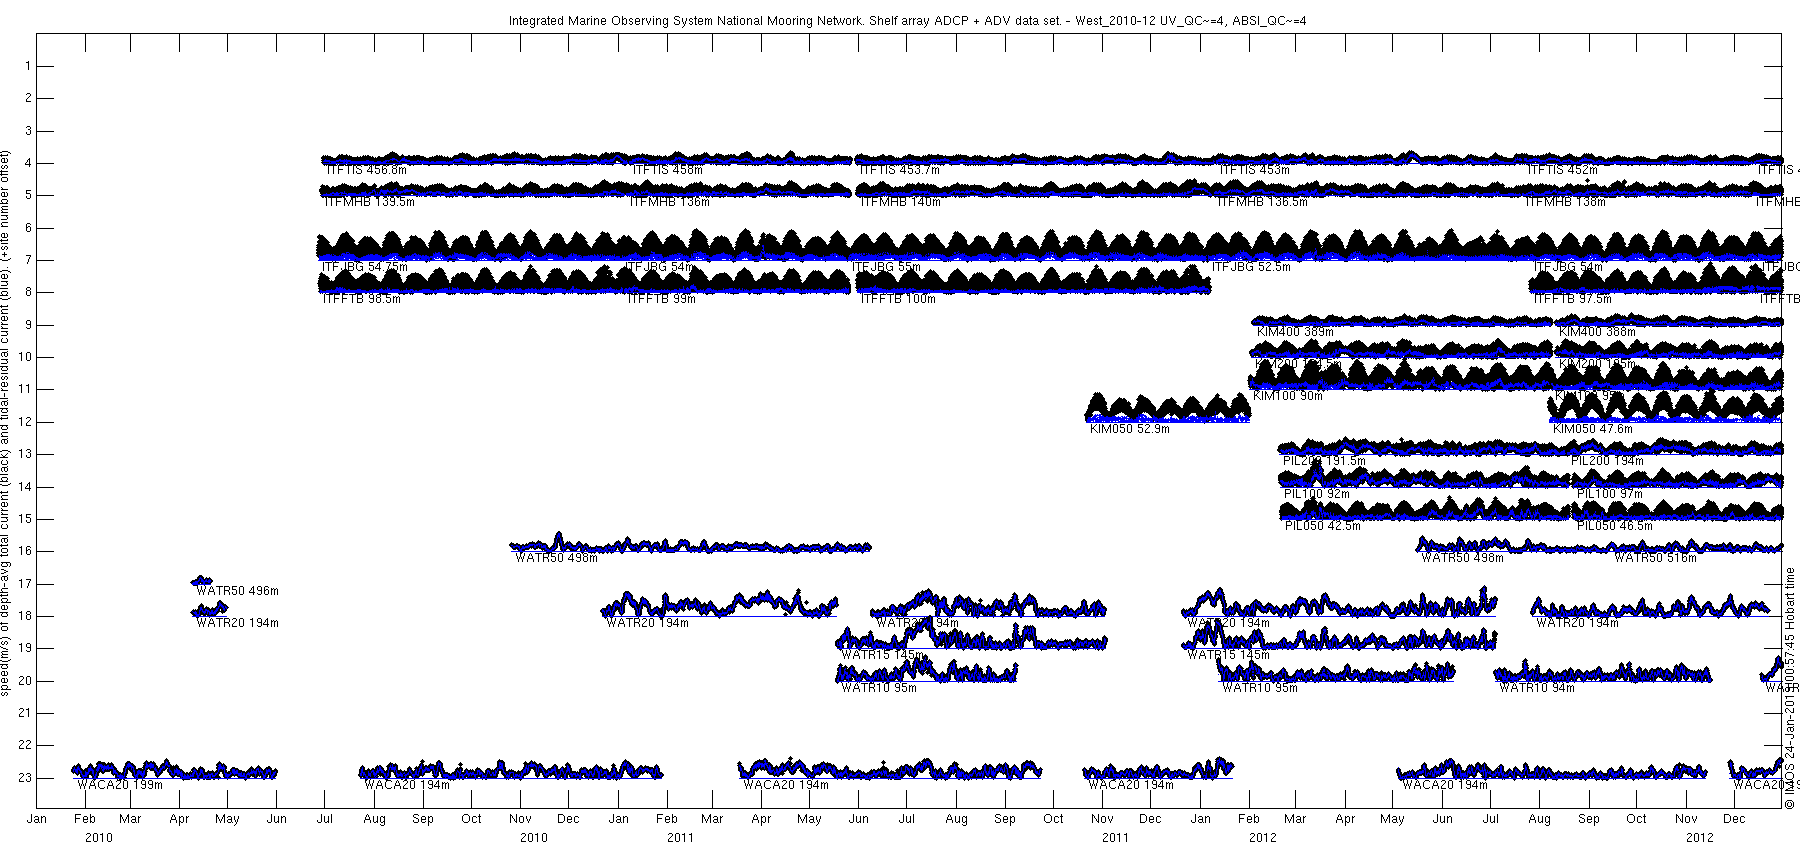Click y-axis tick label '19'
The width and height of the screenshot is (1800, 850).
pyautogui.click(x=26, y=648)
